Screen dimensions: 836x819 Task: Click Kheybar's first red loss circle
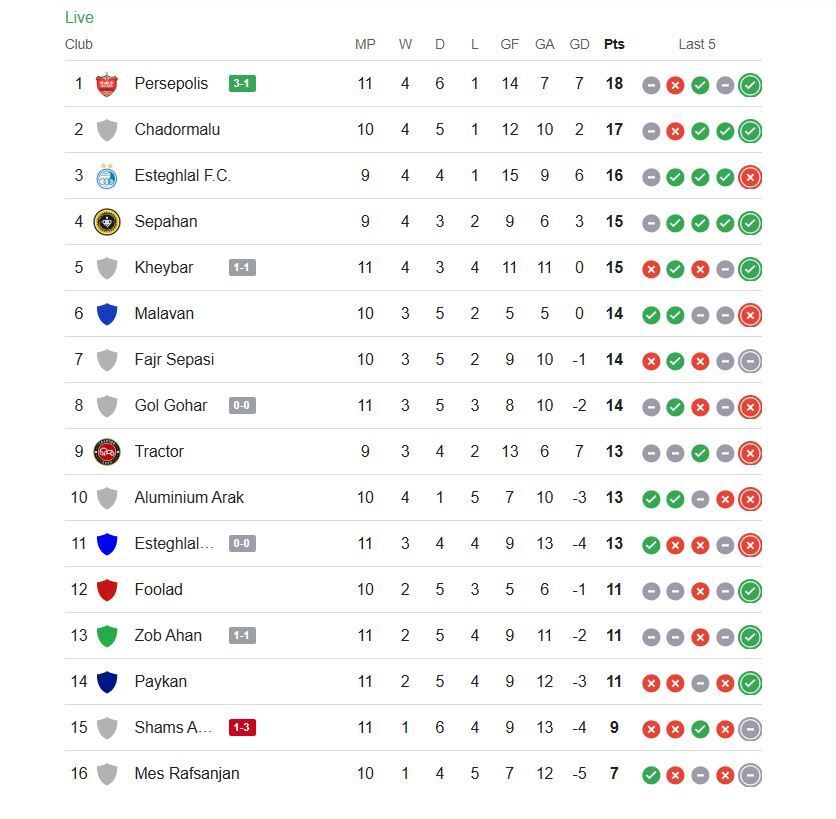click(649, 268)
